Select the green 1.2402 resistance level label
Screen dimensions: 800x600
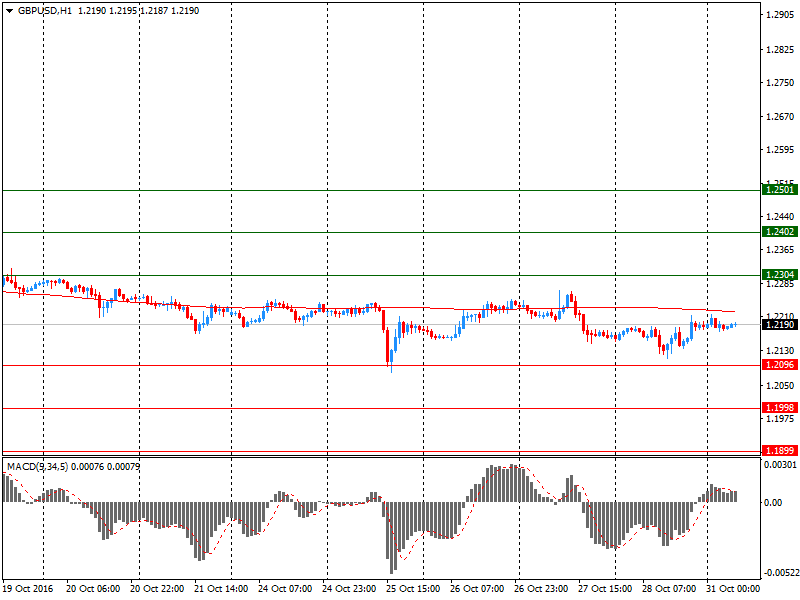[x=780, y=232]
